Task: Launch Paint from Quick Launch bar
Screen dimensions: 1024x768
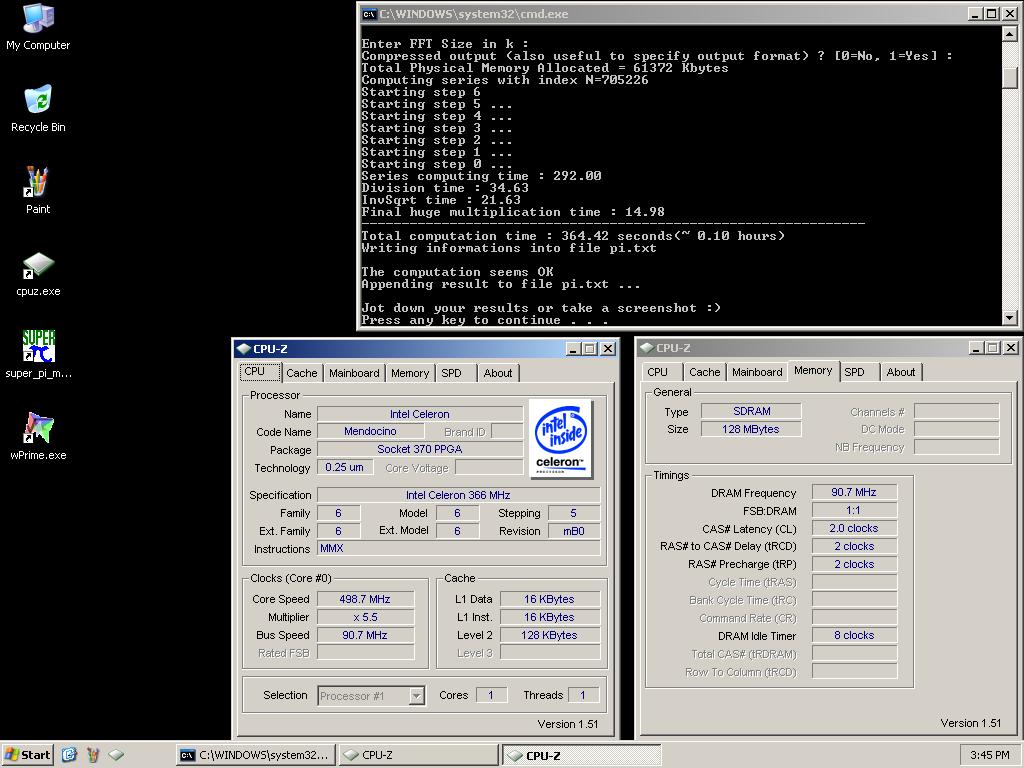Action: click(x=93, y=755)
